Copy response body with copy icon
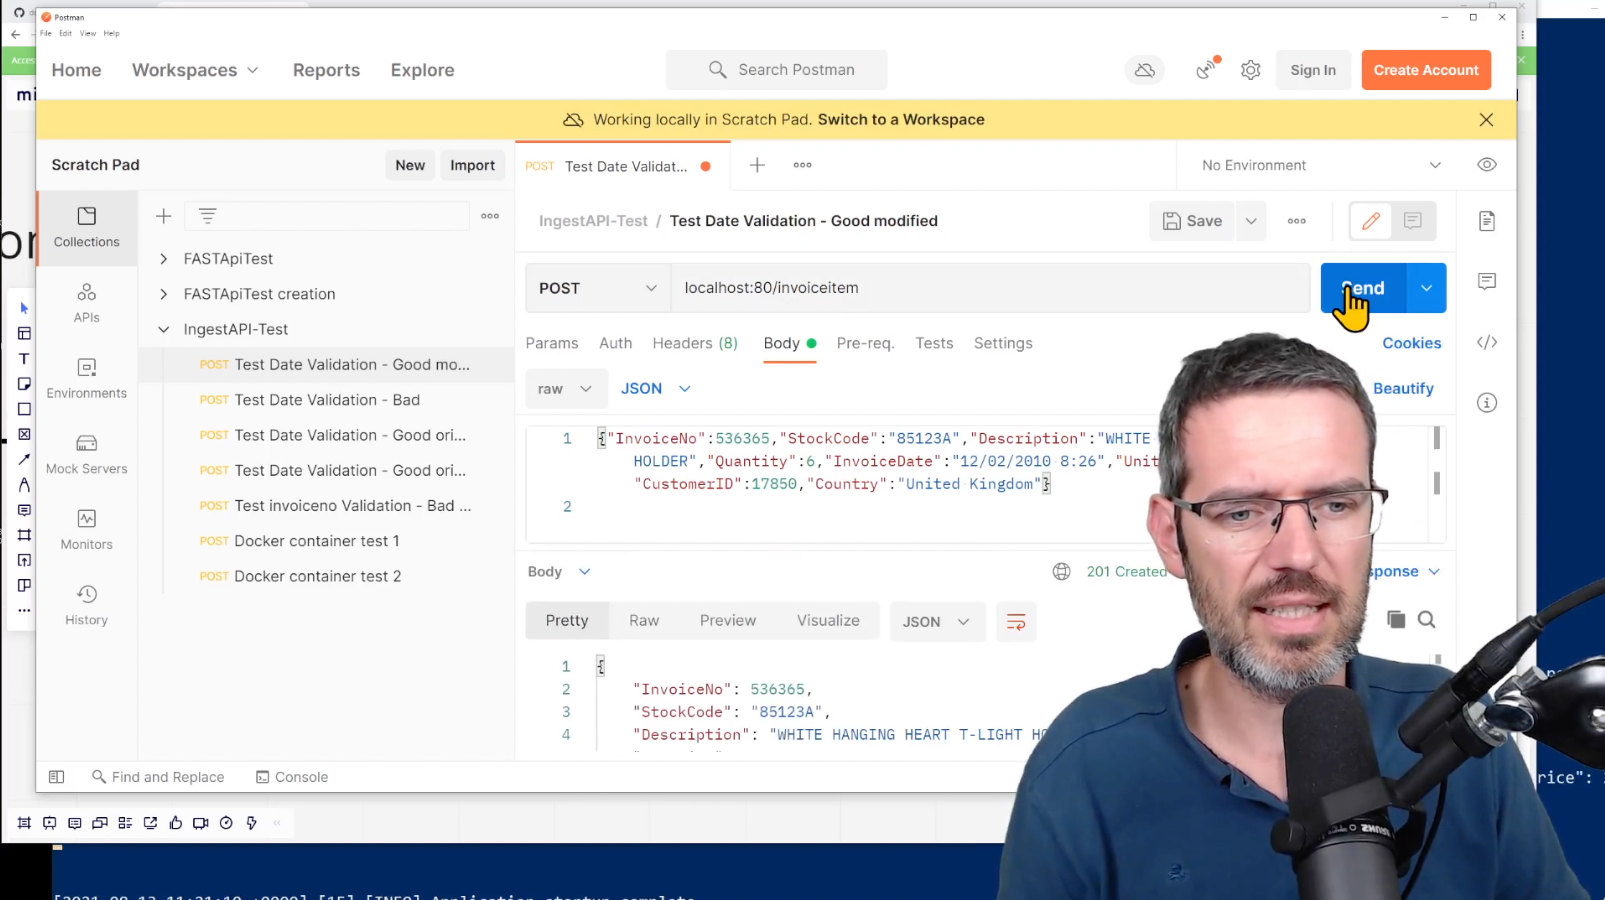Screen dimensions: 1605x900 [1396, 620]
